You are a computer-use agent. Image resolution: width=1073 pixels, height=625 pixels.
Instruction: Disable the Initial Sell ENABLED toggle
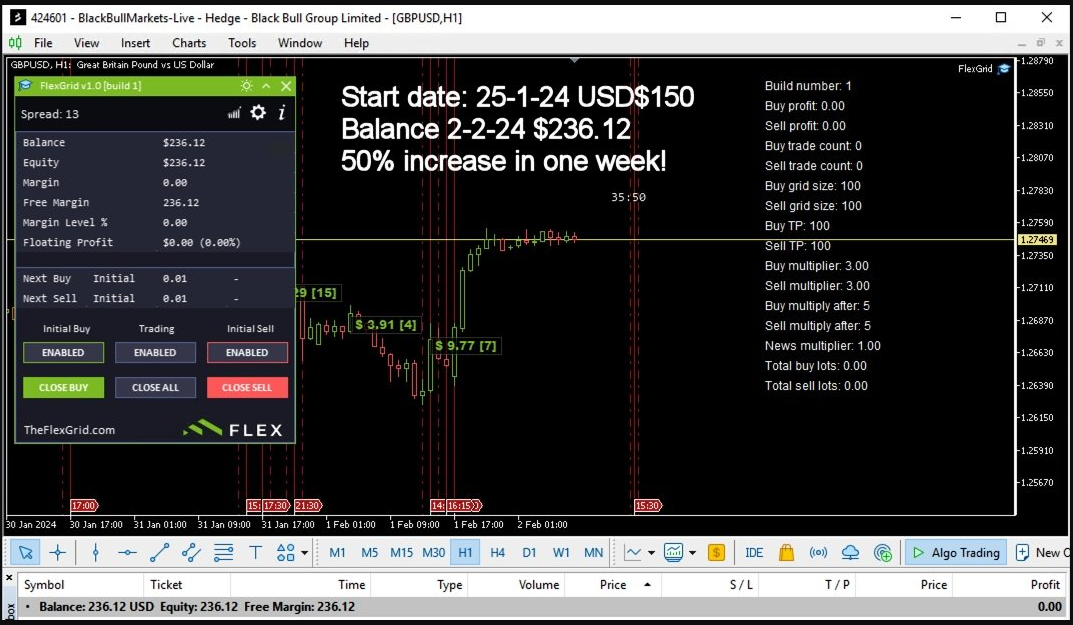point(247,352)
